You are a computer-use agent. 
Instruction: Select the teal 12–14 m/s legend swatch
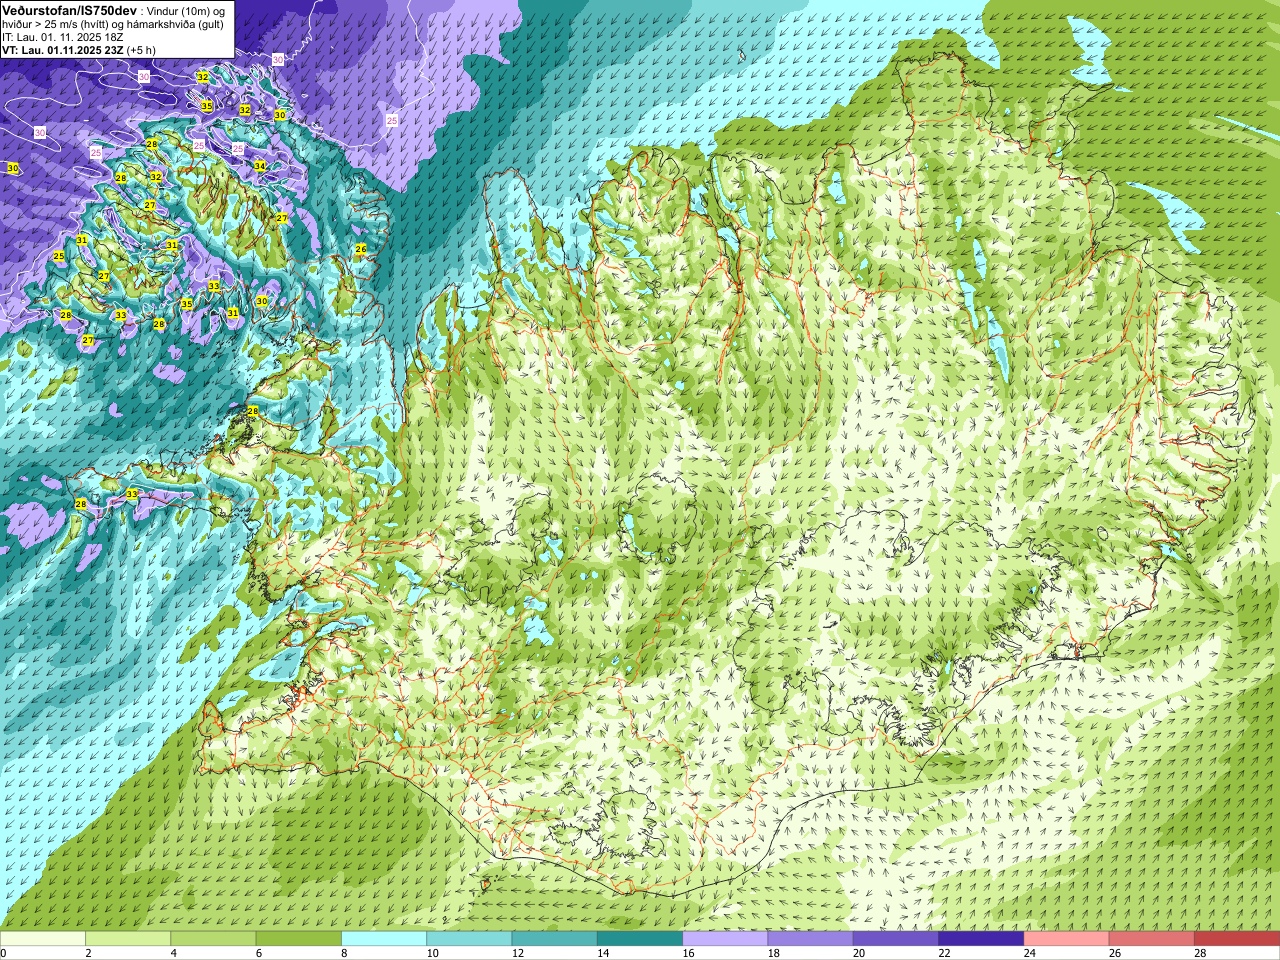[554, 939]
